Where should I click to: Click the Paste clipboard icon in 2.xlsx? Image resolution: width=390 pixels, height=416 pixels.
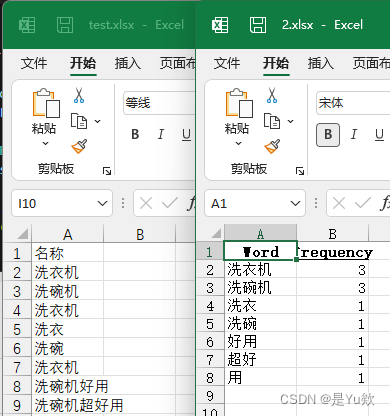coord(239,103)
